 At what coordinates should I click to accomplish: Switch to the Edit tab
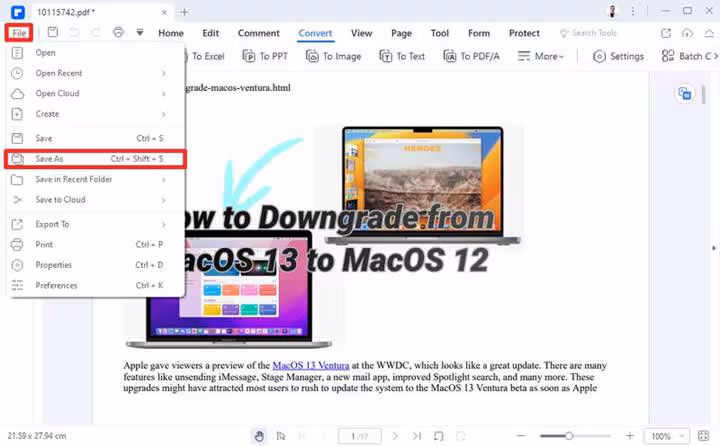210,33
